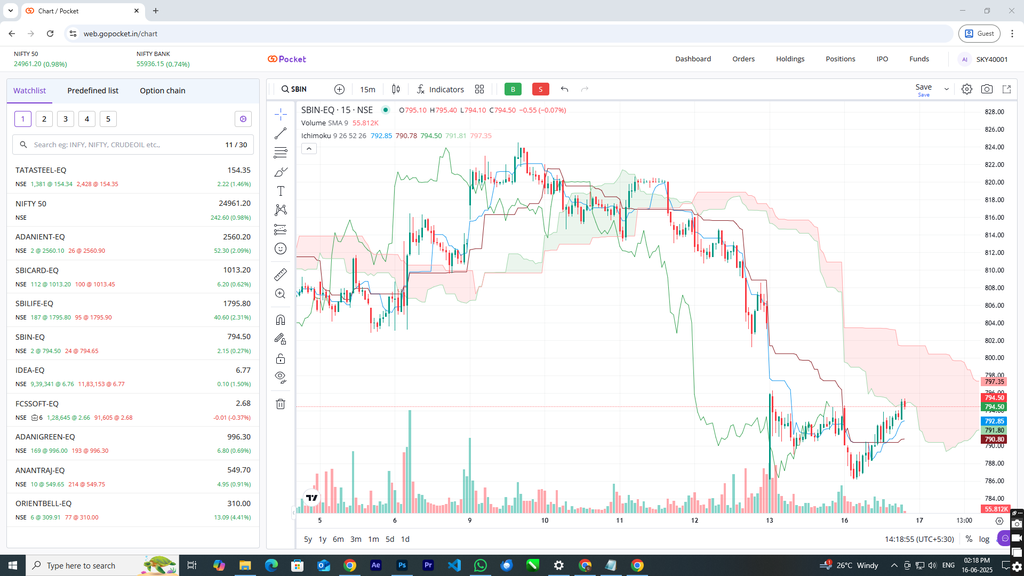Open the Indicators dialog
Viewport: 1024px width, 576px height.
[440, 89]
